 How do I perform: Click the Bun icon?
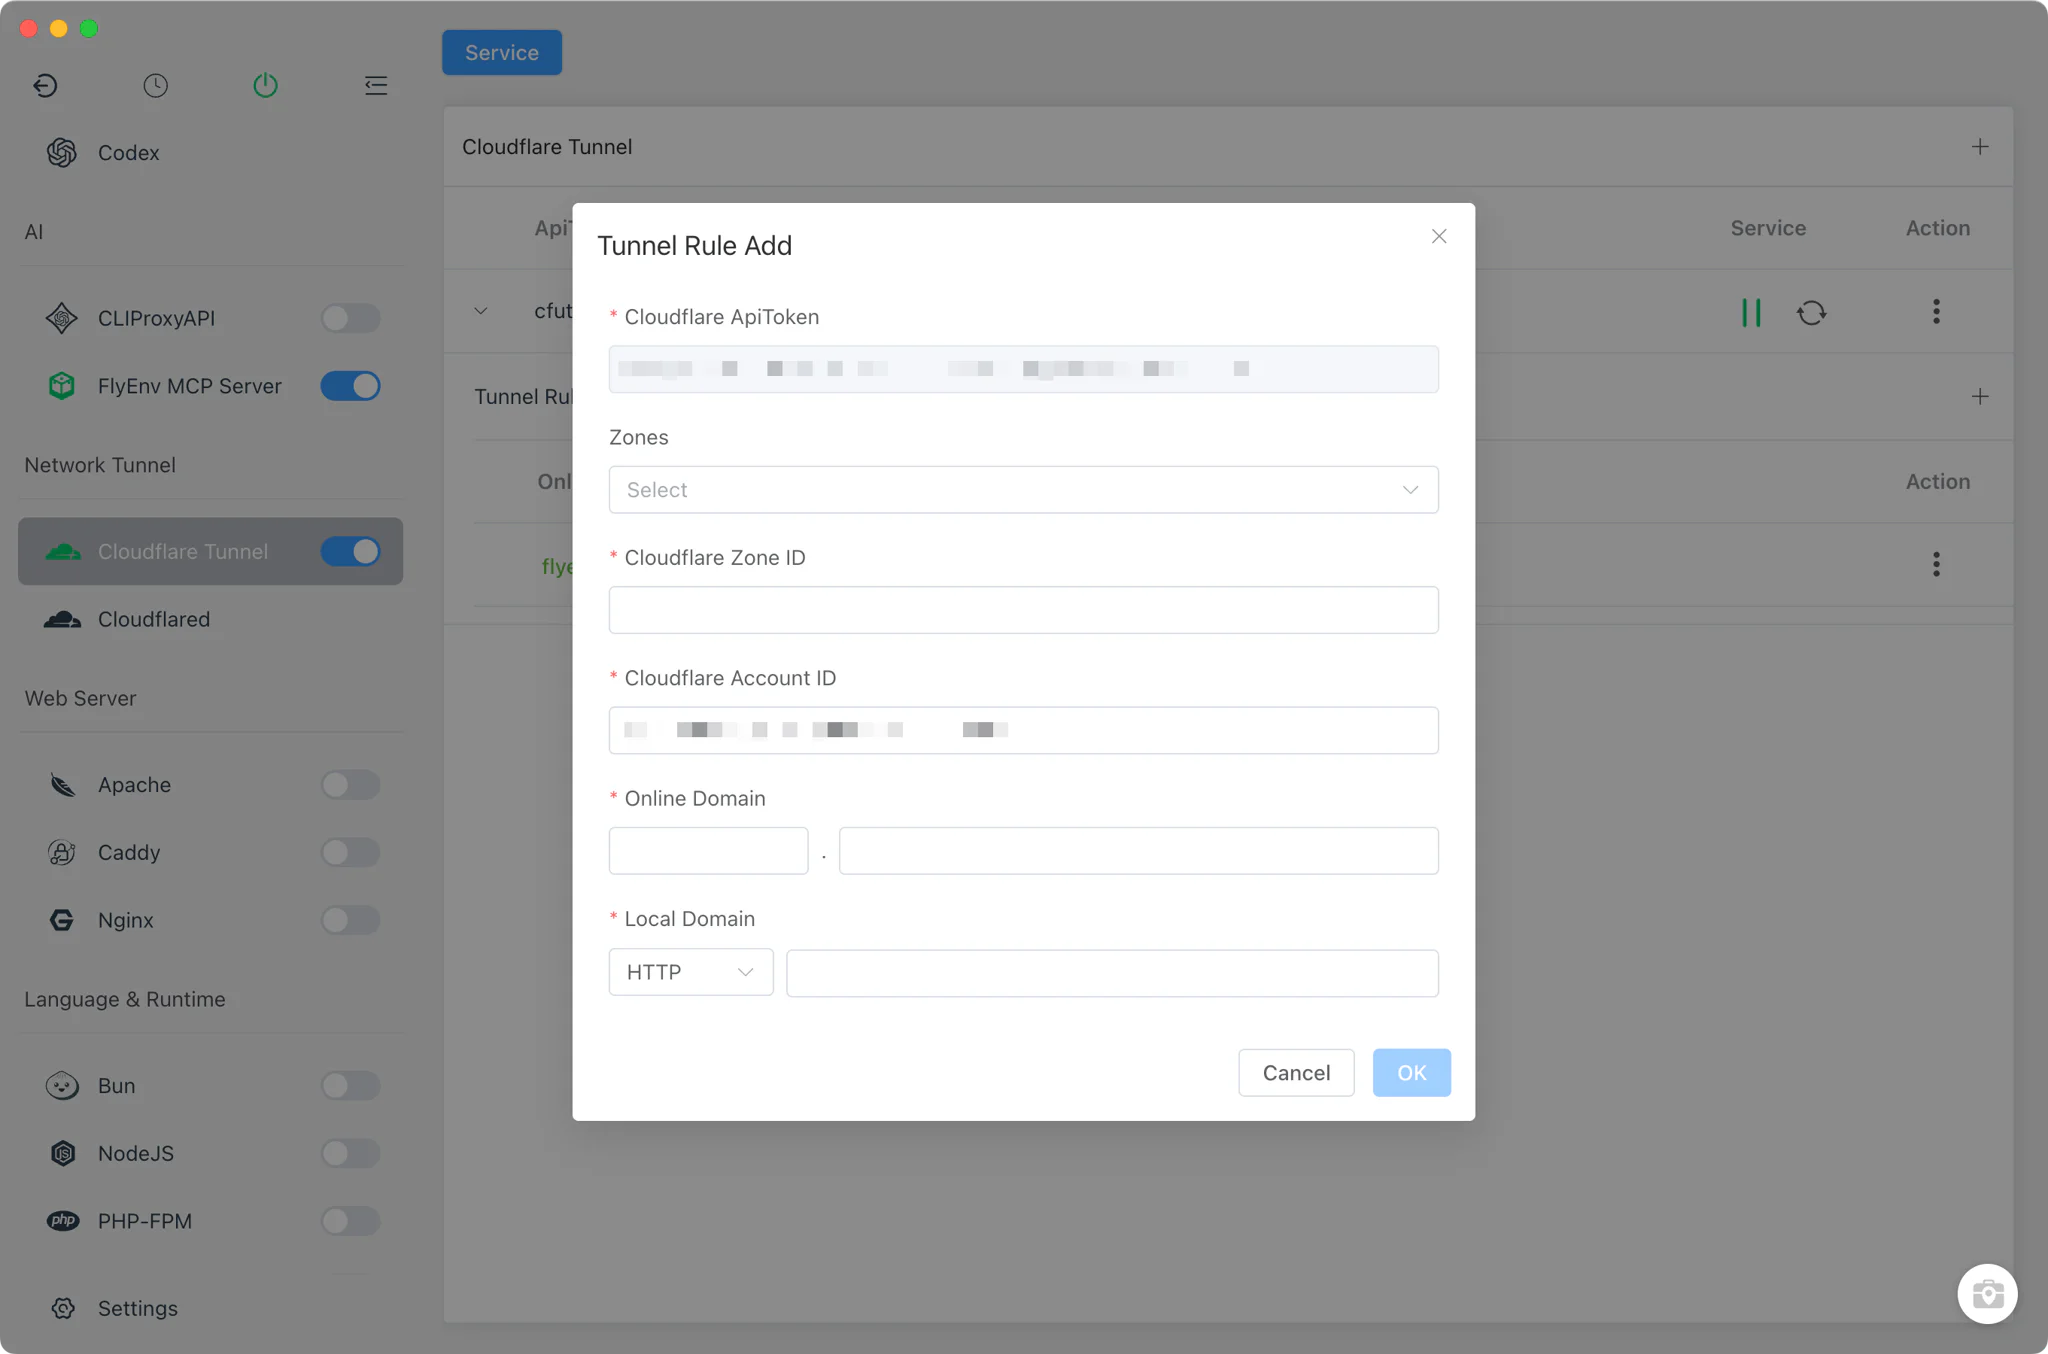(x=62, y=1086)
